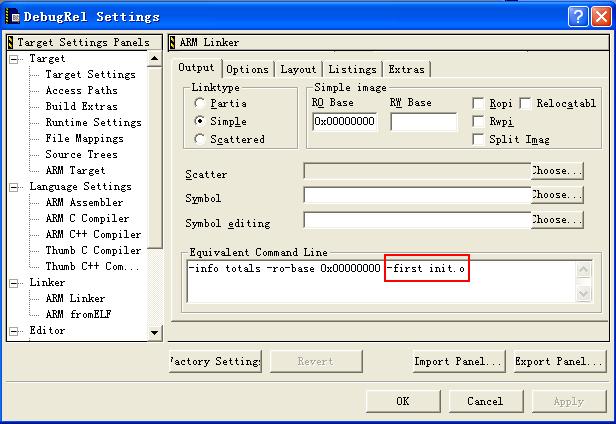Collapse the Language Settings tree node
This screenshot has height=424, width=616.
[14, 187]
